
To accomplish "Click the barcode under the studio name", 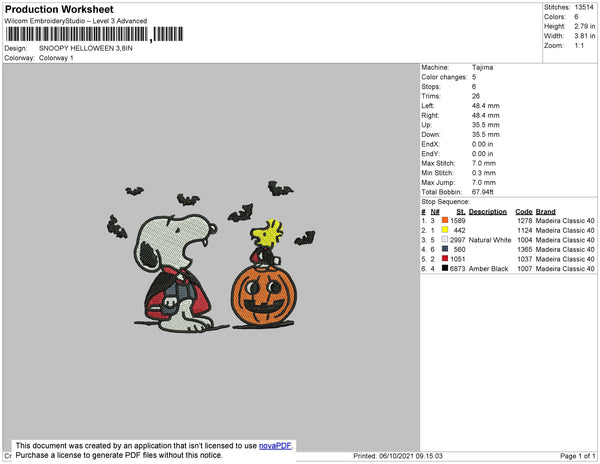I will [x=94, y=34].
